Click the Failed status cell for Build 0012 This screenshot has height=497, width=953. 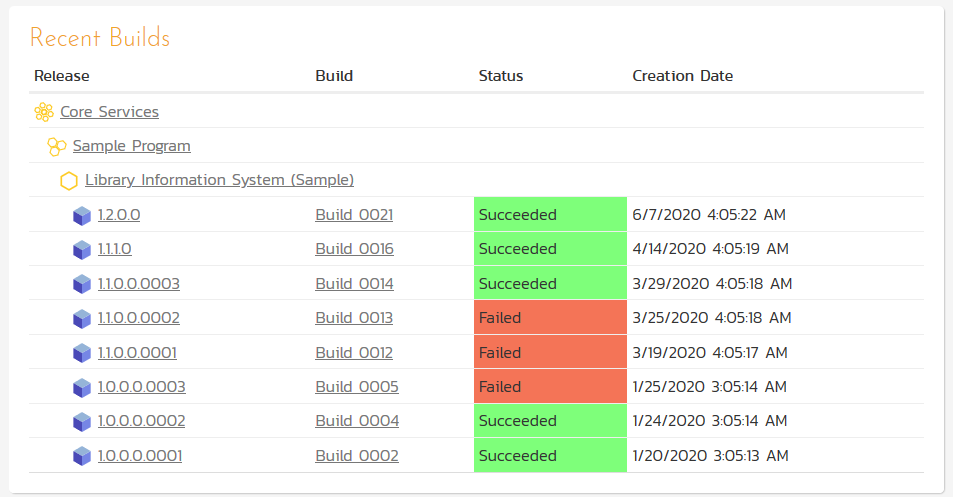click(549, 352)
